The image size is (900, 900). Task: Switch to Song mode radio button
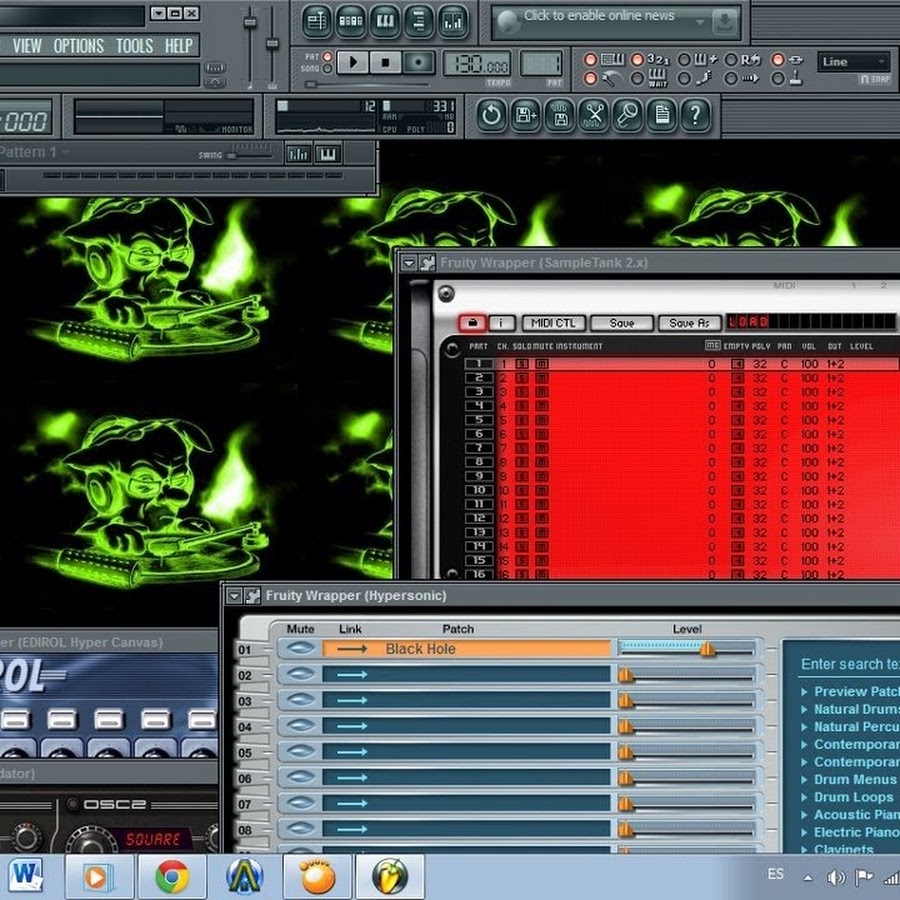[328, 69]
